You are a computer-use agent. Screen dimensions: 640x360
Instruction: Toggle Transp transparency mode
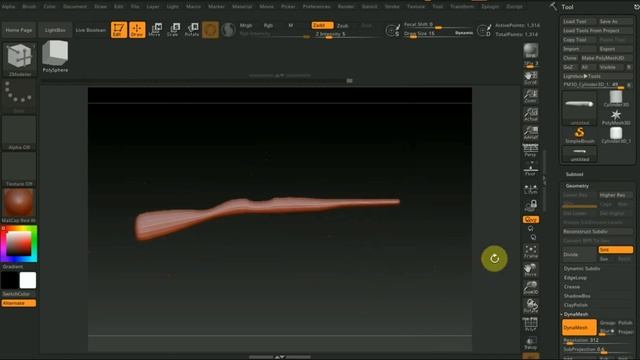click(531, 343)
